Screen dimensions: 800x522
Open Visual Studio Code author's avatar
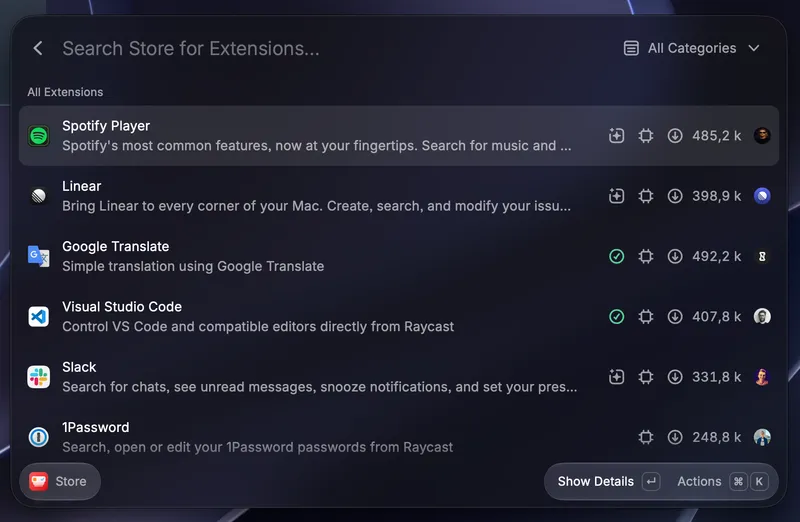pos(762,316)
